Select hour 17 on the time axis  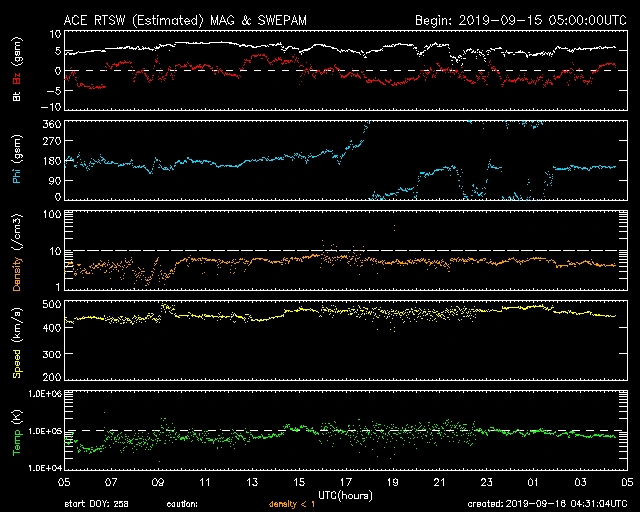346,482
